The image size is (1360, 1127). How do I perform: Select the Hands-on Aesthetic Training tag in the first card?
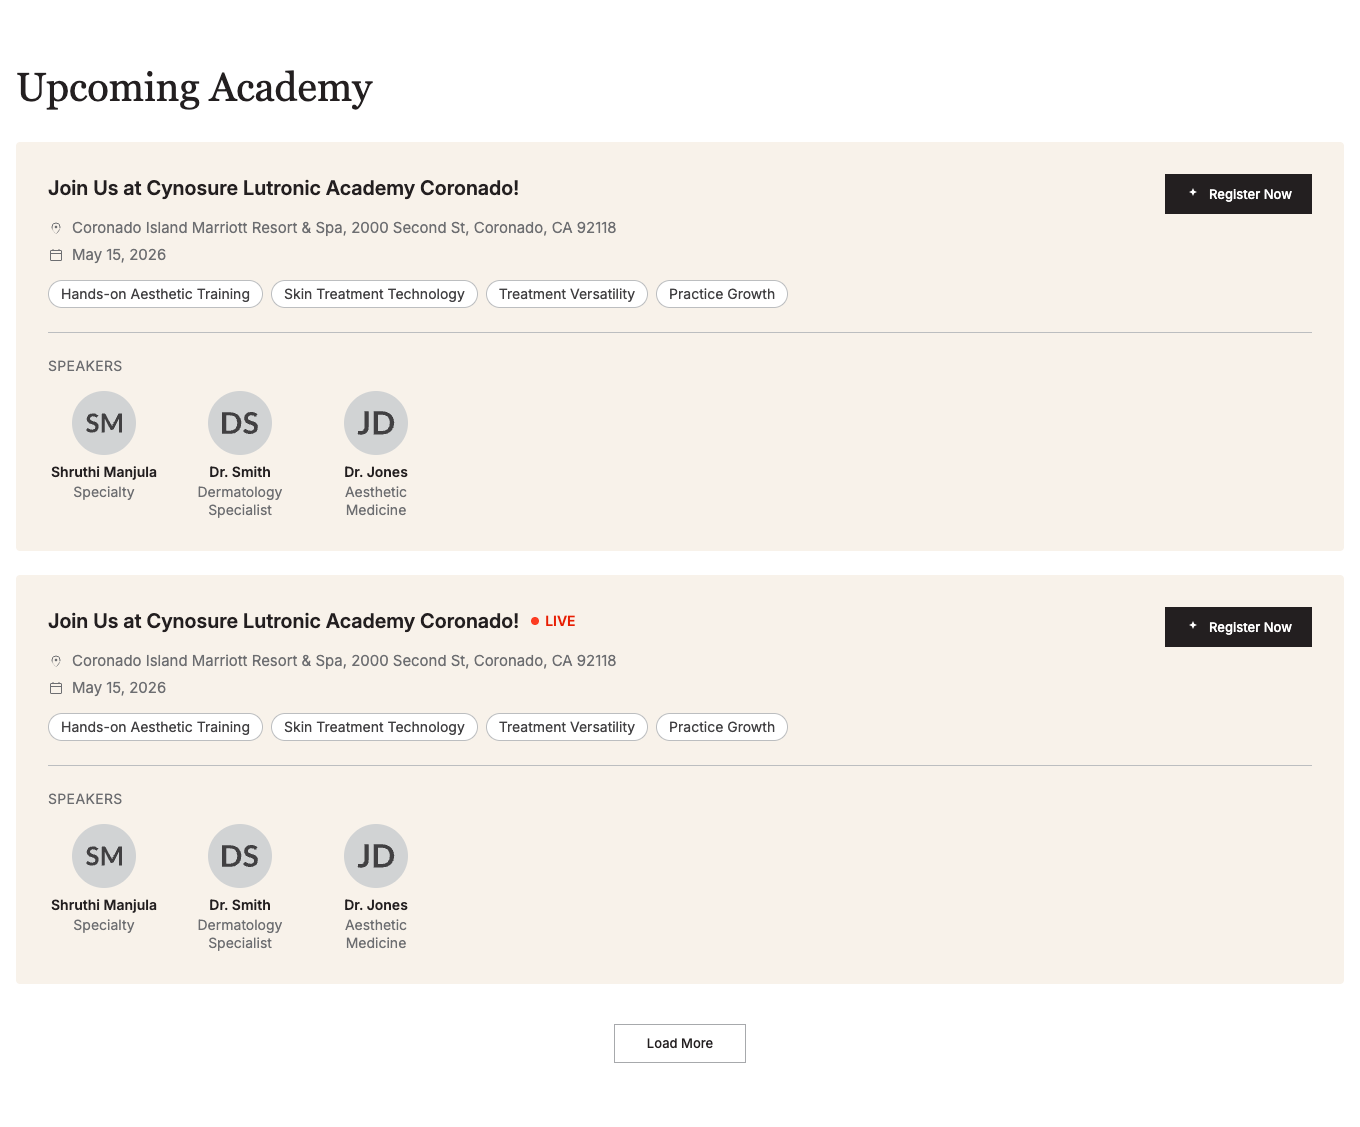point(155,294)
